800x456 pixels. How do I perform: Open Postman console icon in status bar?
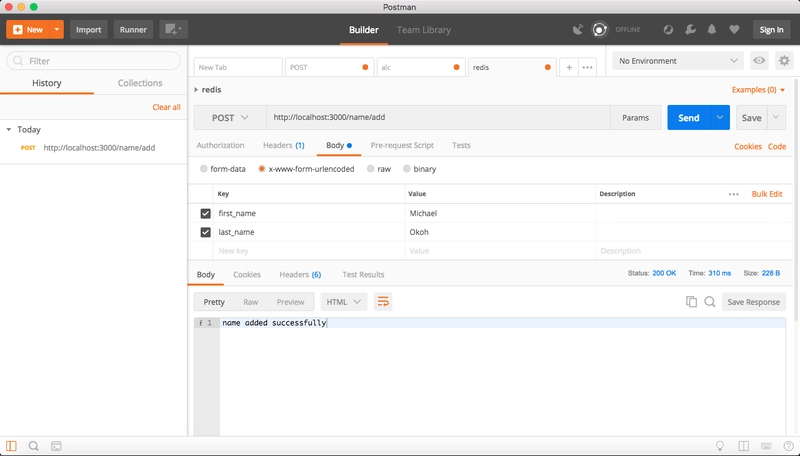[56, 446]
